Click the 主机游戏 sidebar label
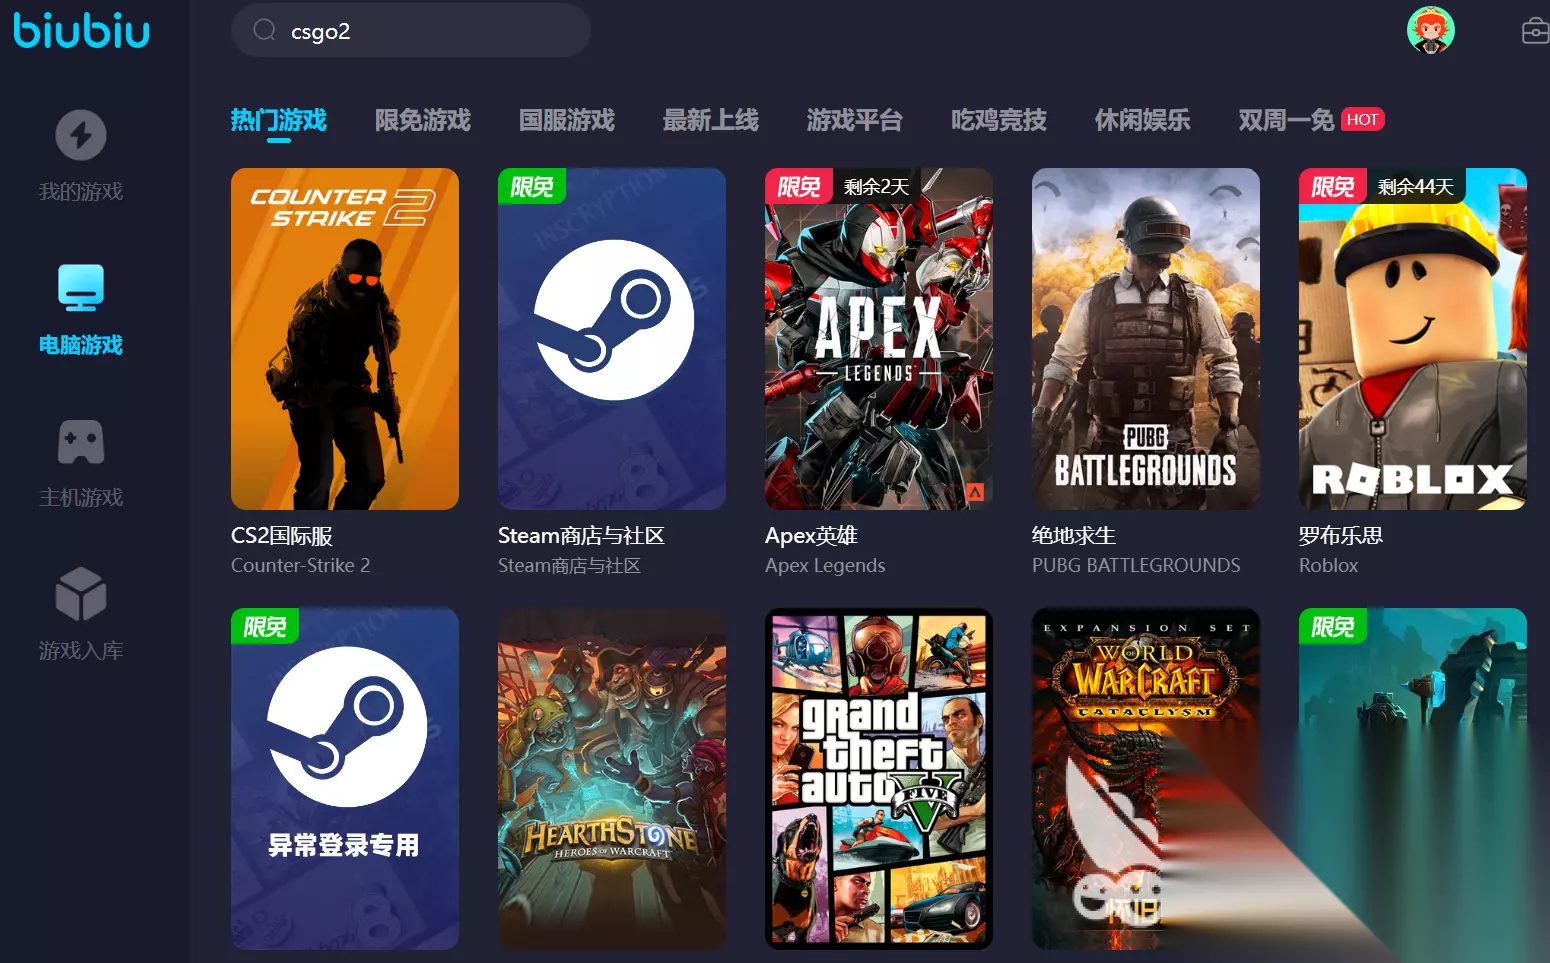 coord(81,497)
